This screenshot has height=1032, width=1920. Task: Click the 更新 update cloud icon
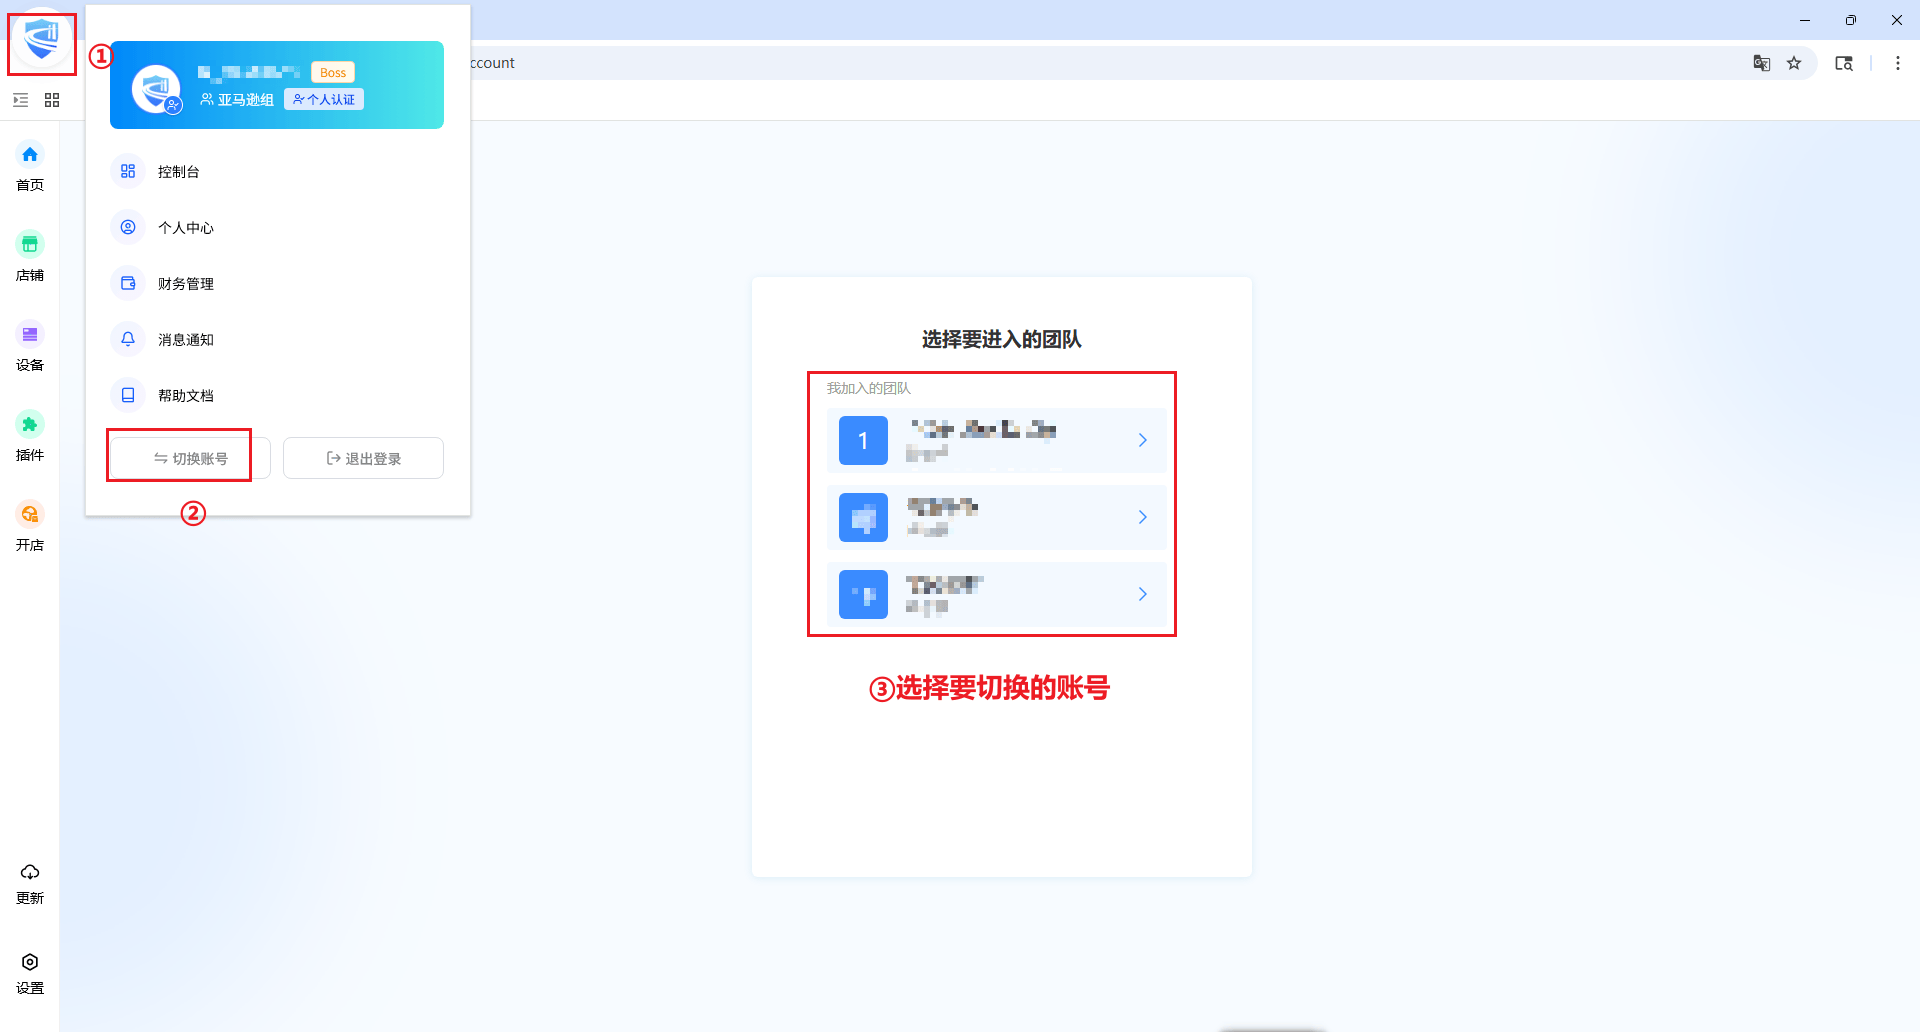coord(30,873)
